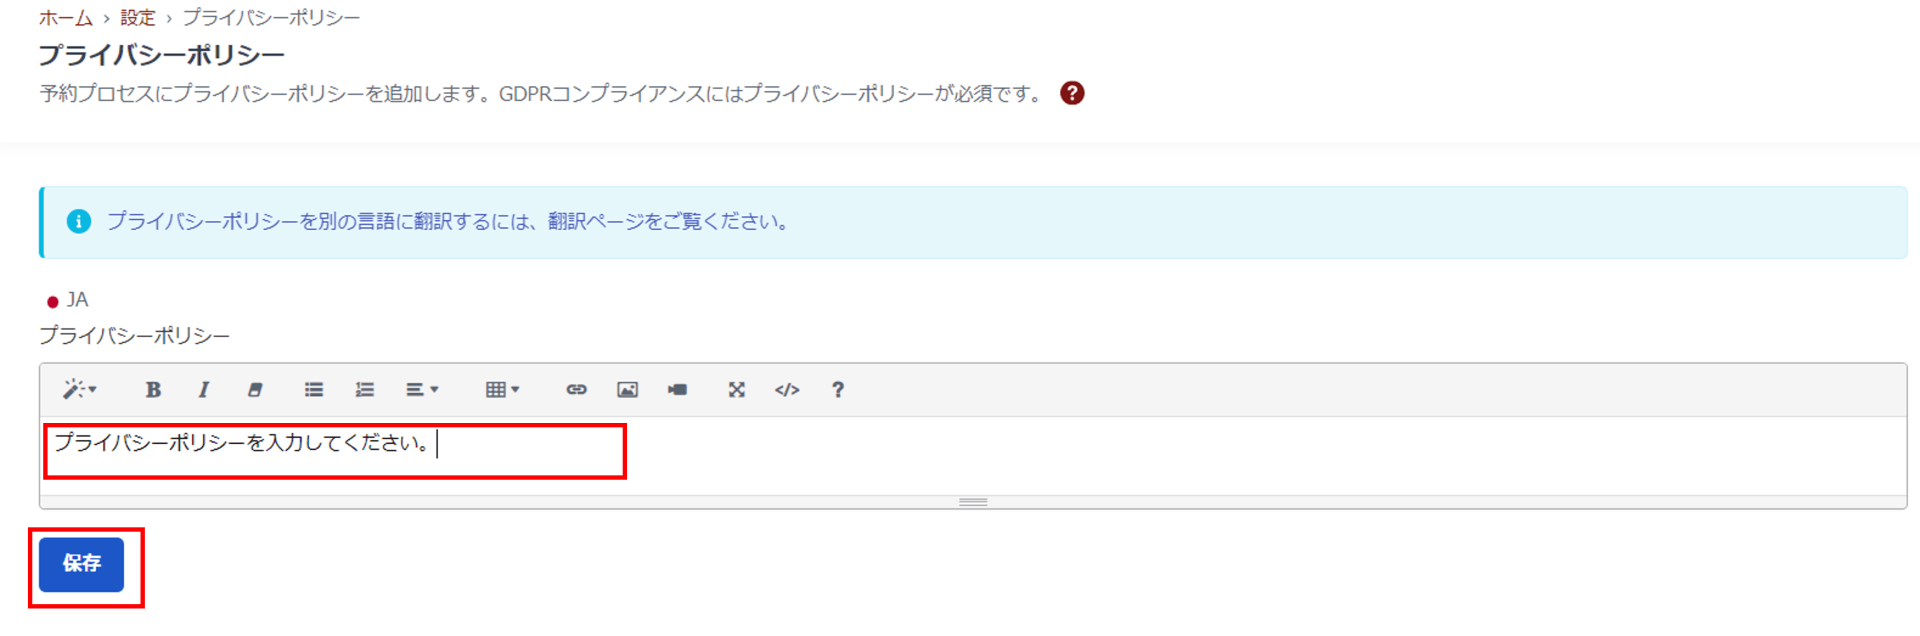Screen dimensions: 1920x636
Task: Toggle fullscreen editor mode
Action: tap(737, 390)
